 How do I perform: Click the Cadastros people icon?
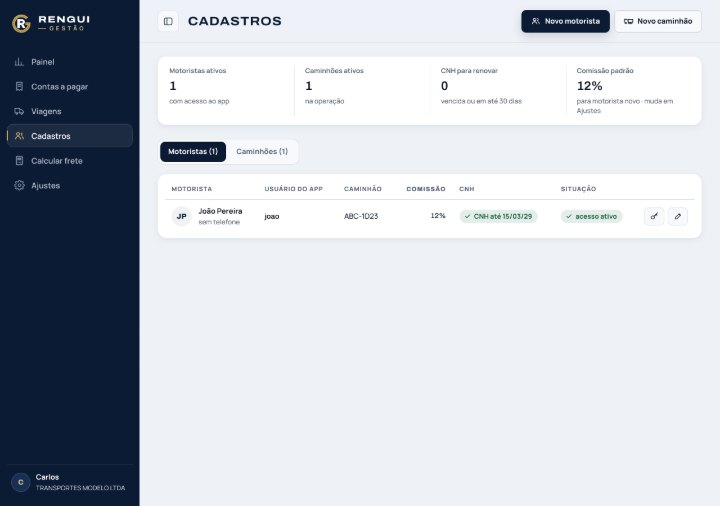click(x=19, y=136)
